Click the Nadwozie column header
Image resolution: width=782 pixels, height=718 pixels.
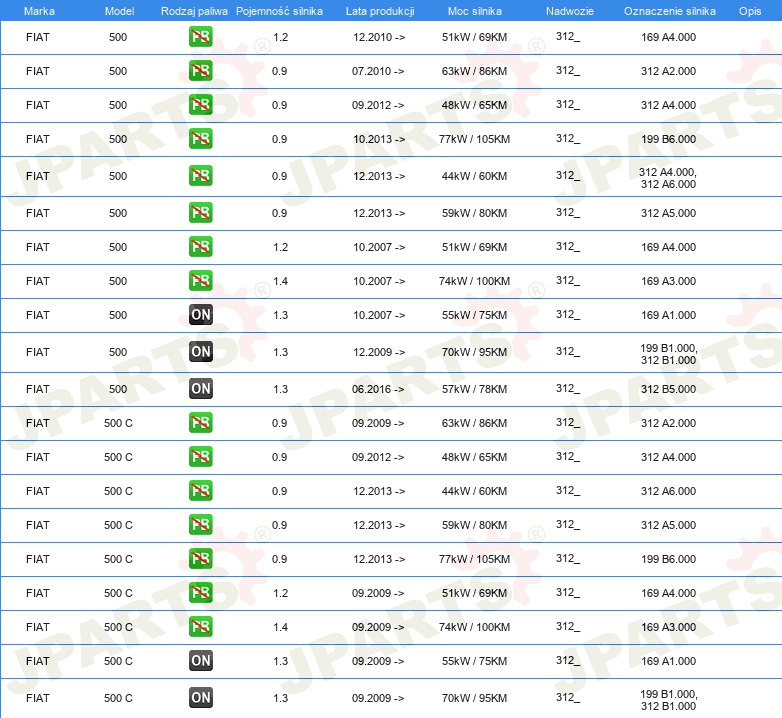pos(570,11)
